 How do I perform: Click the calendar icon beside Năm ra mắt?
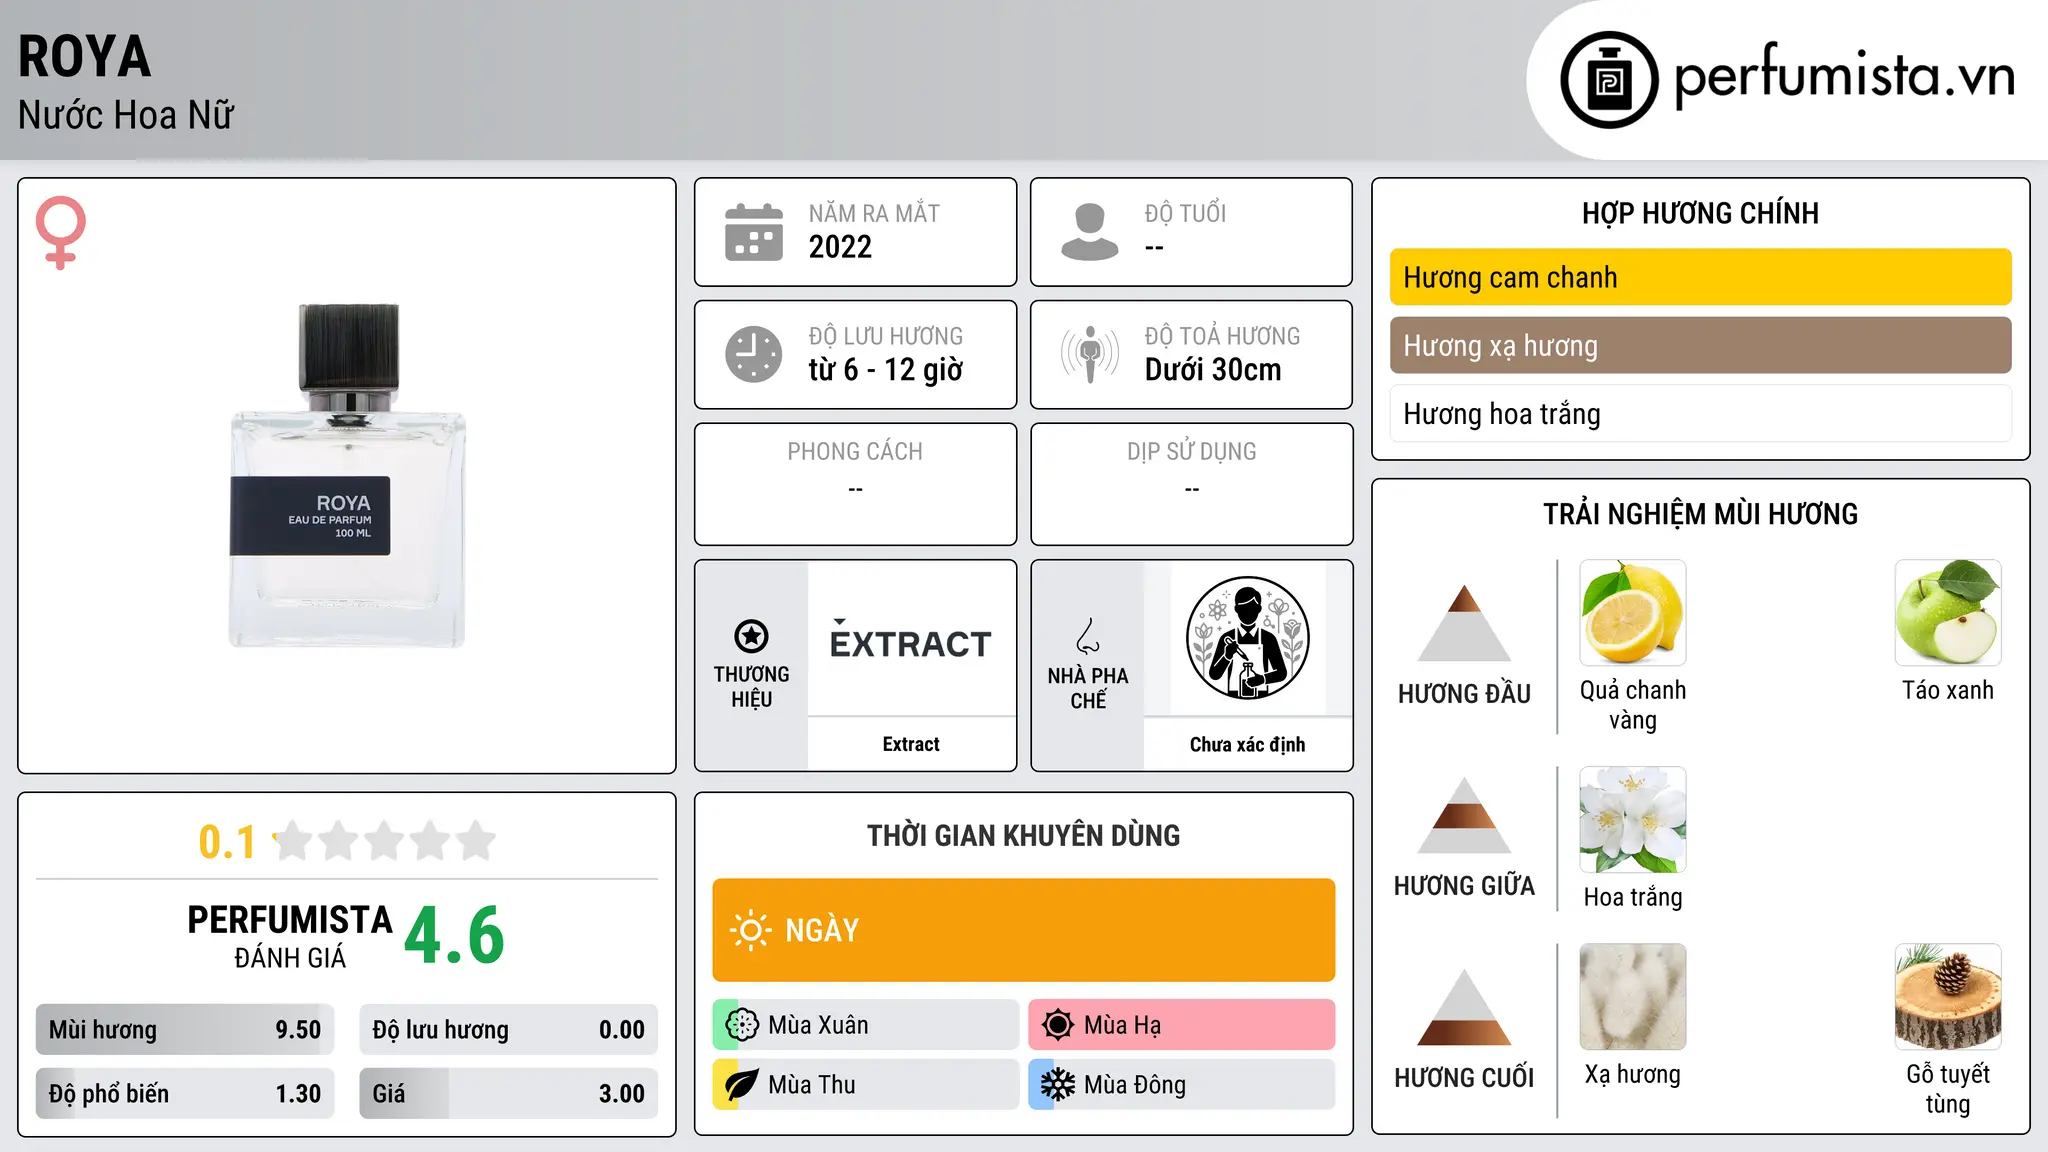(x=754, y=232)
